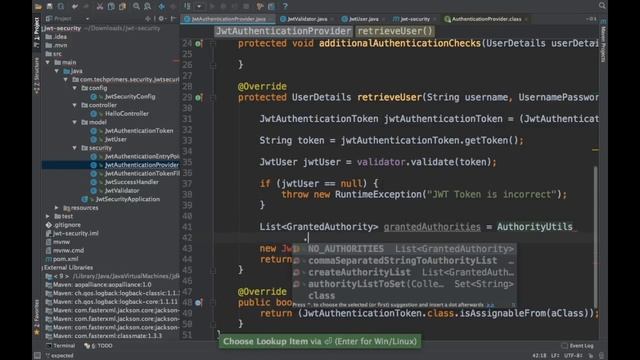Open JwtUser class in project tree
640x360 pixels.
(116, 140)
